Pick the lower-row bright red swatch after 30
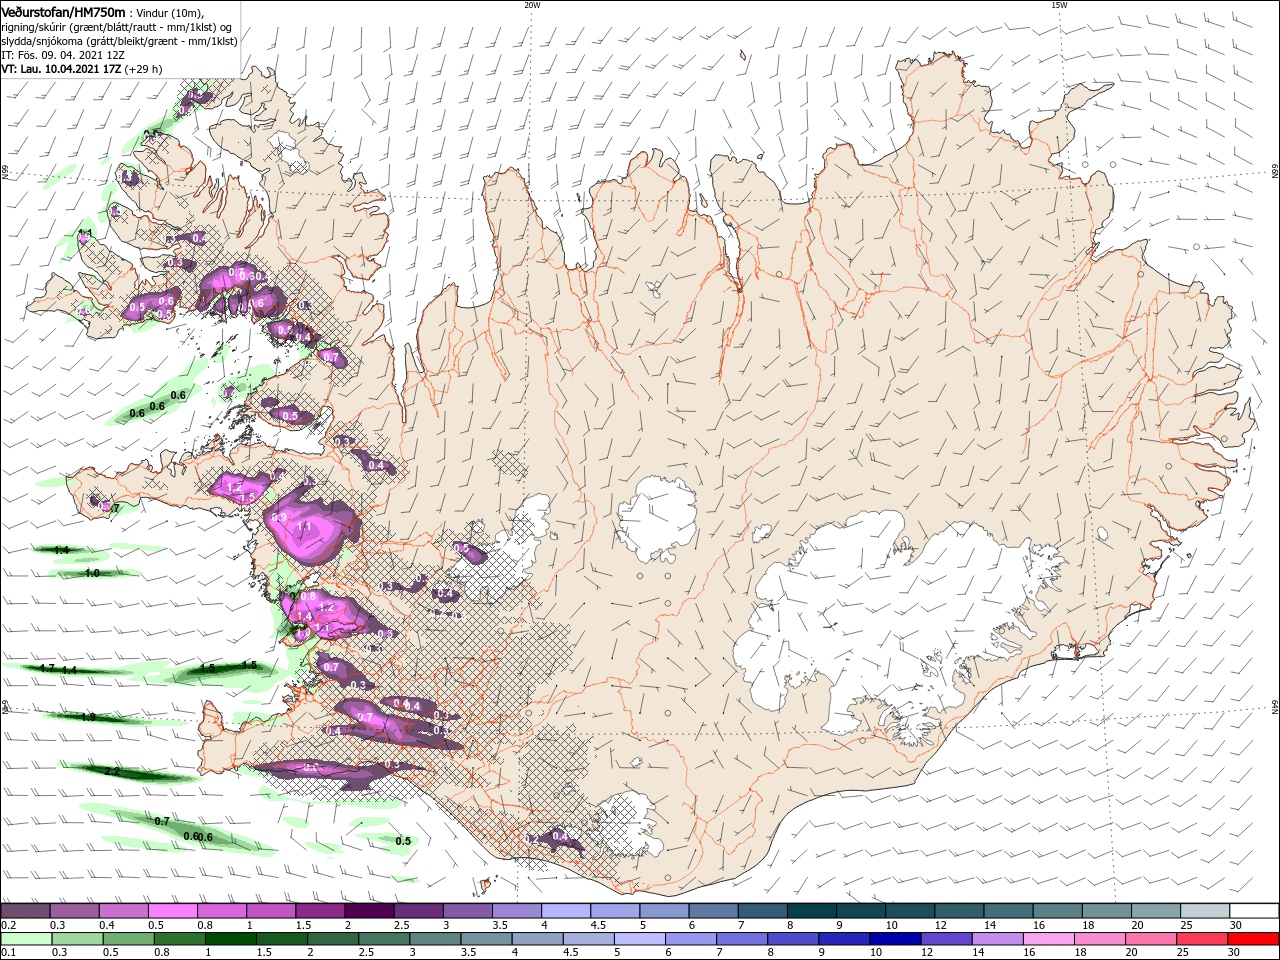Viewport: 1280px width, 960px height. coord(1254,939)
